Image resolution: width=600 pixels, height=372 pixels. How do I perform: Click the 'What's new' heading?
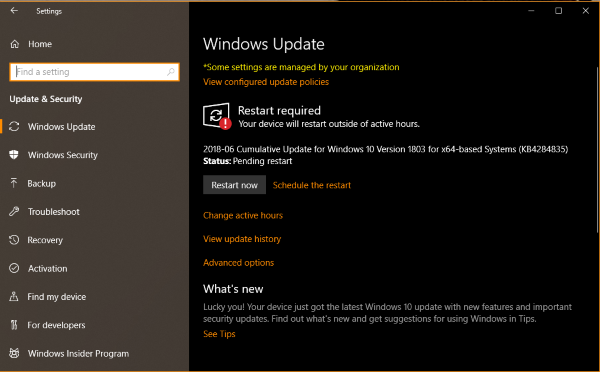233,289
